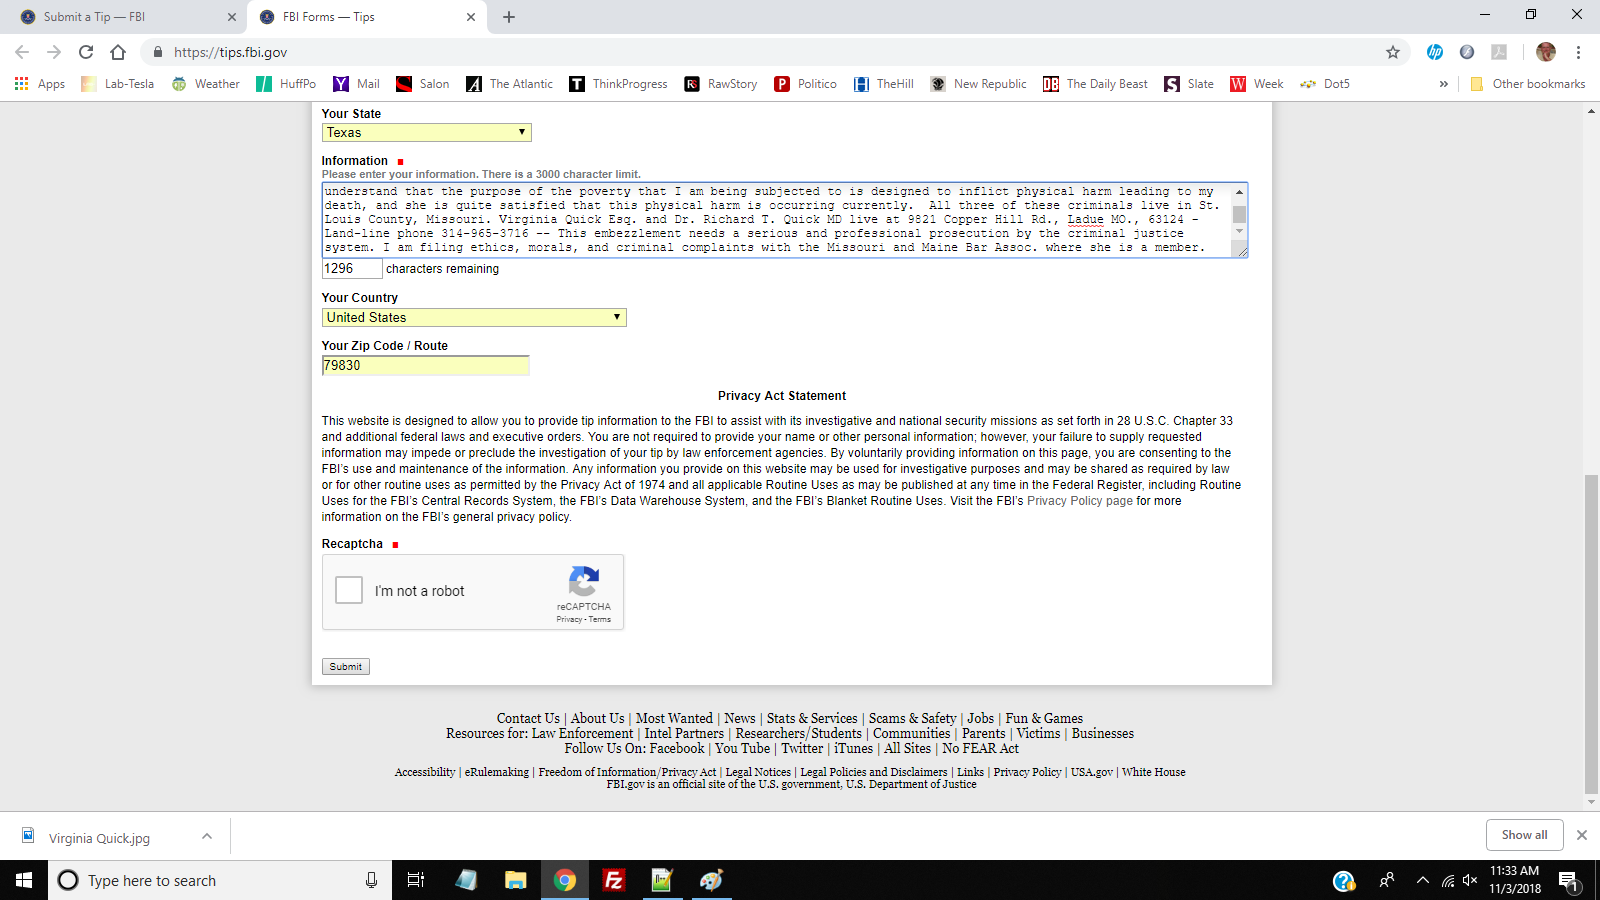The height and width of the screenshot is (900, 1600).
Task: Go back with the browser back arrow
Action: tap(22, 52)
